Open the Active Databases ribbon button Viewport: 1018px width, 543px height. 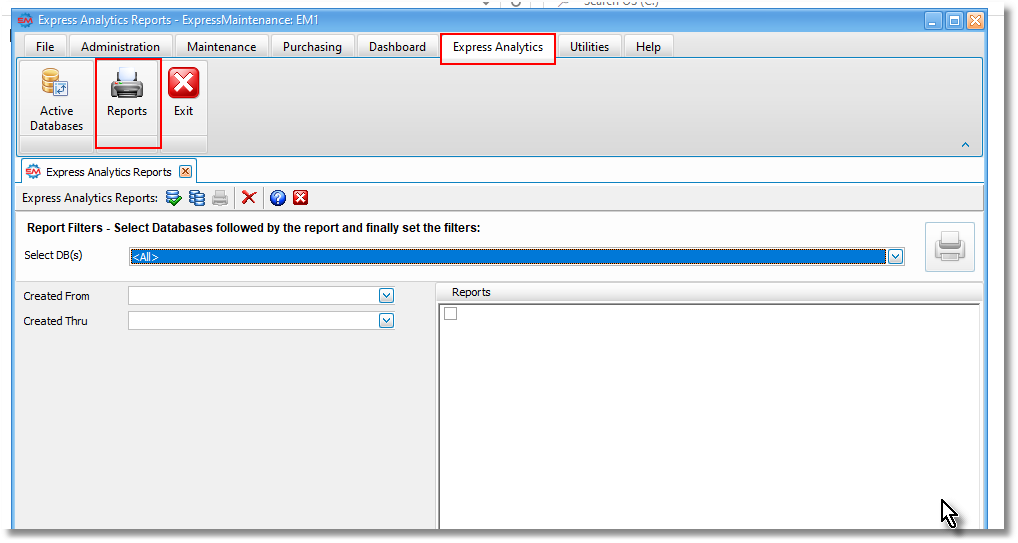point(56,99)
